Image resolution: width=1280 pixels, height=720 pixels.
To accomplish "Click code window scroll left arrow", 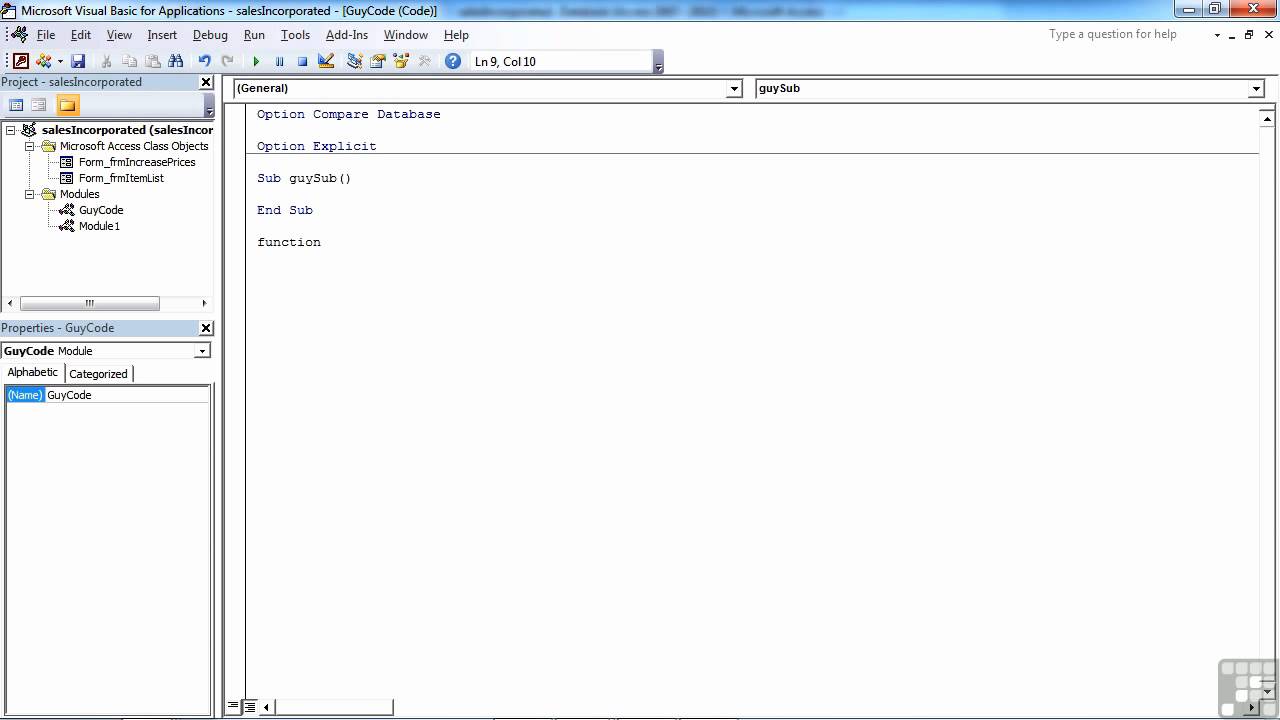I will click(x=266, y=707).
